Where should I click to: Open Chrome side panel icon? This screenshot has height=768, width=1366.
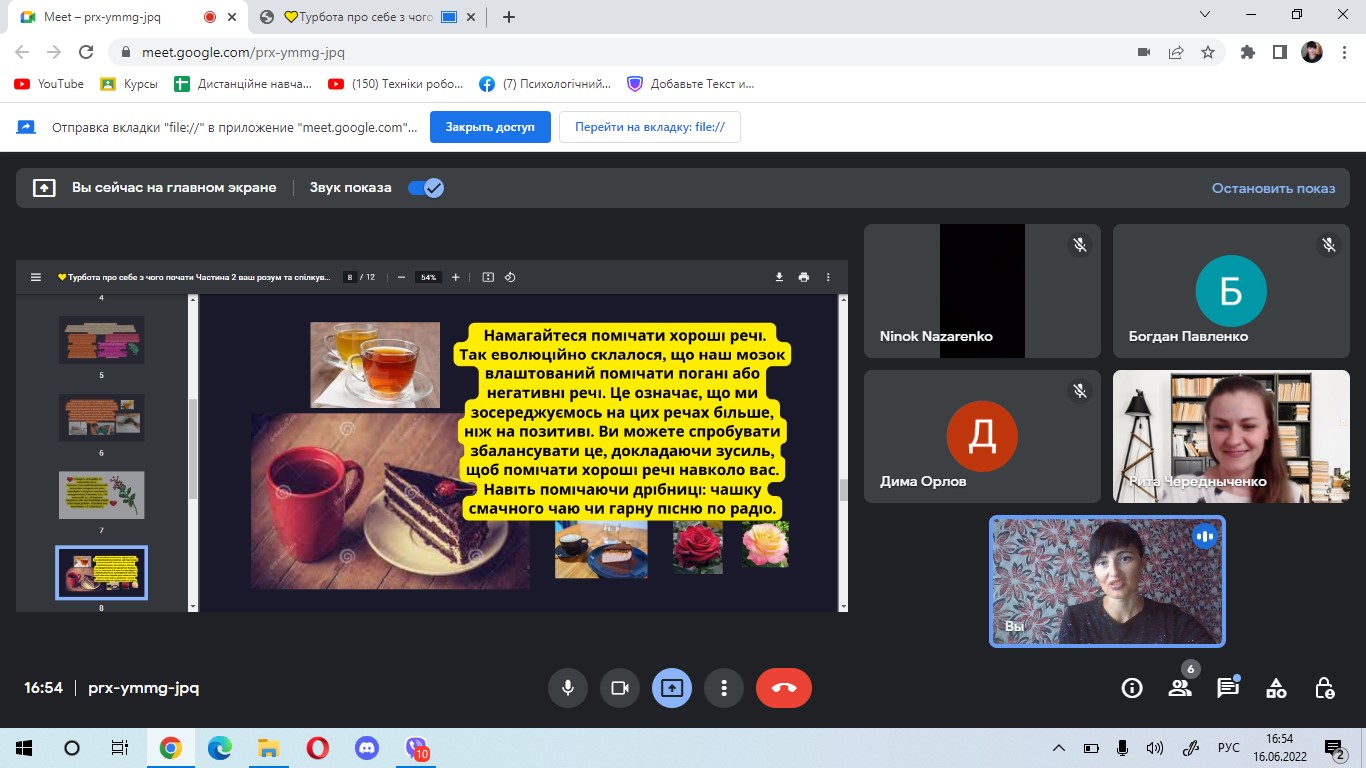[1279, 52]
